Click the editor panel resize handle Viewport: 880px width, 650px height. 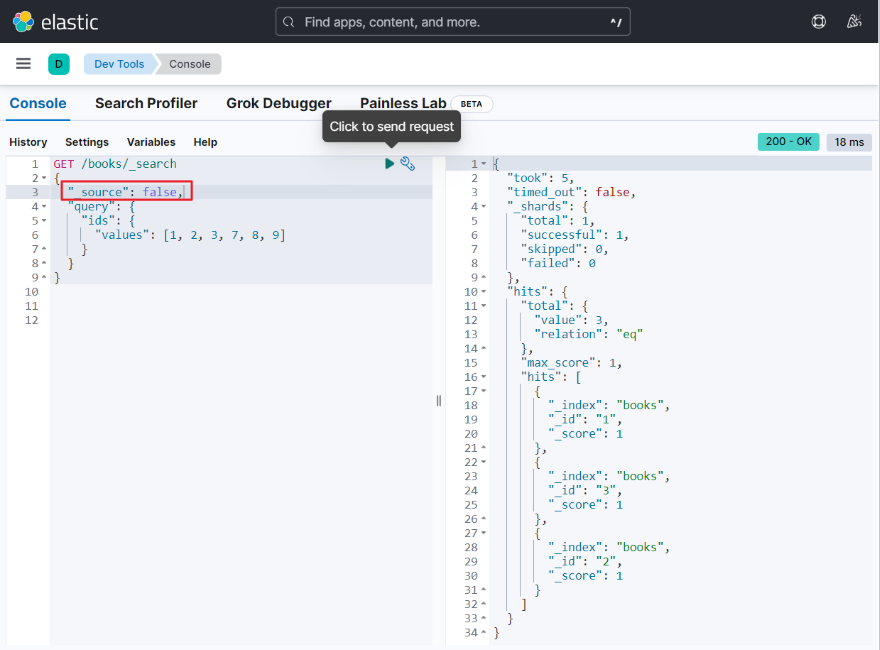coord(439,400)
